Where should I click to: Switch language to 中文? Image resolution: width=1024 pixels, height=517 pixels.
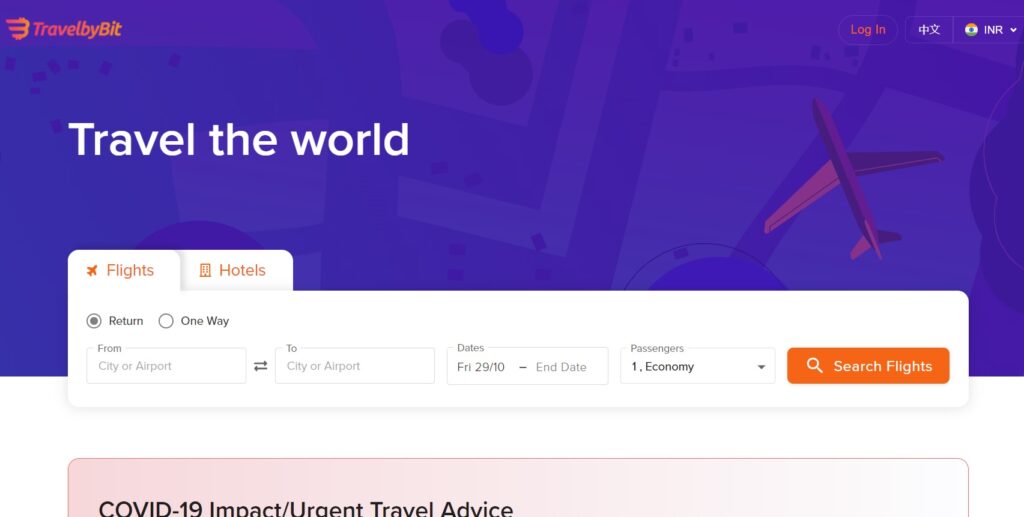(x=929, y=29)
